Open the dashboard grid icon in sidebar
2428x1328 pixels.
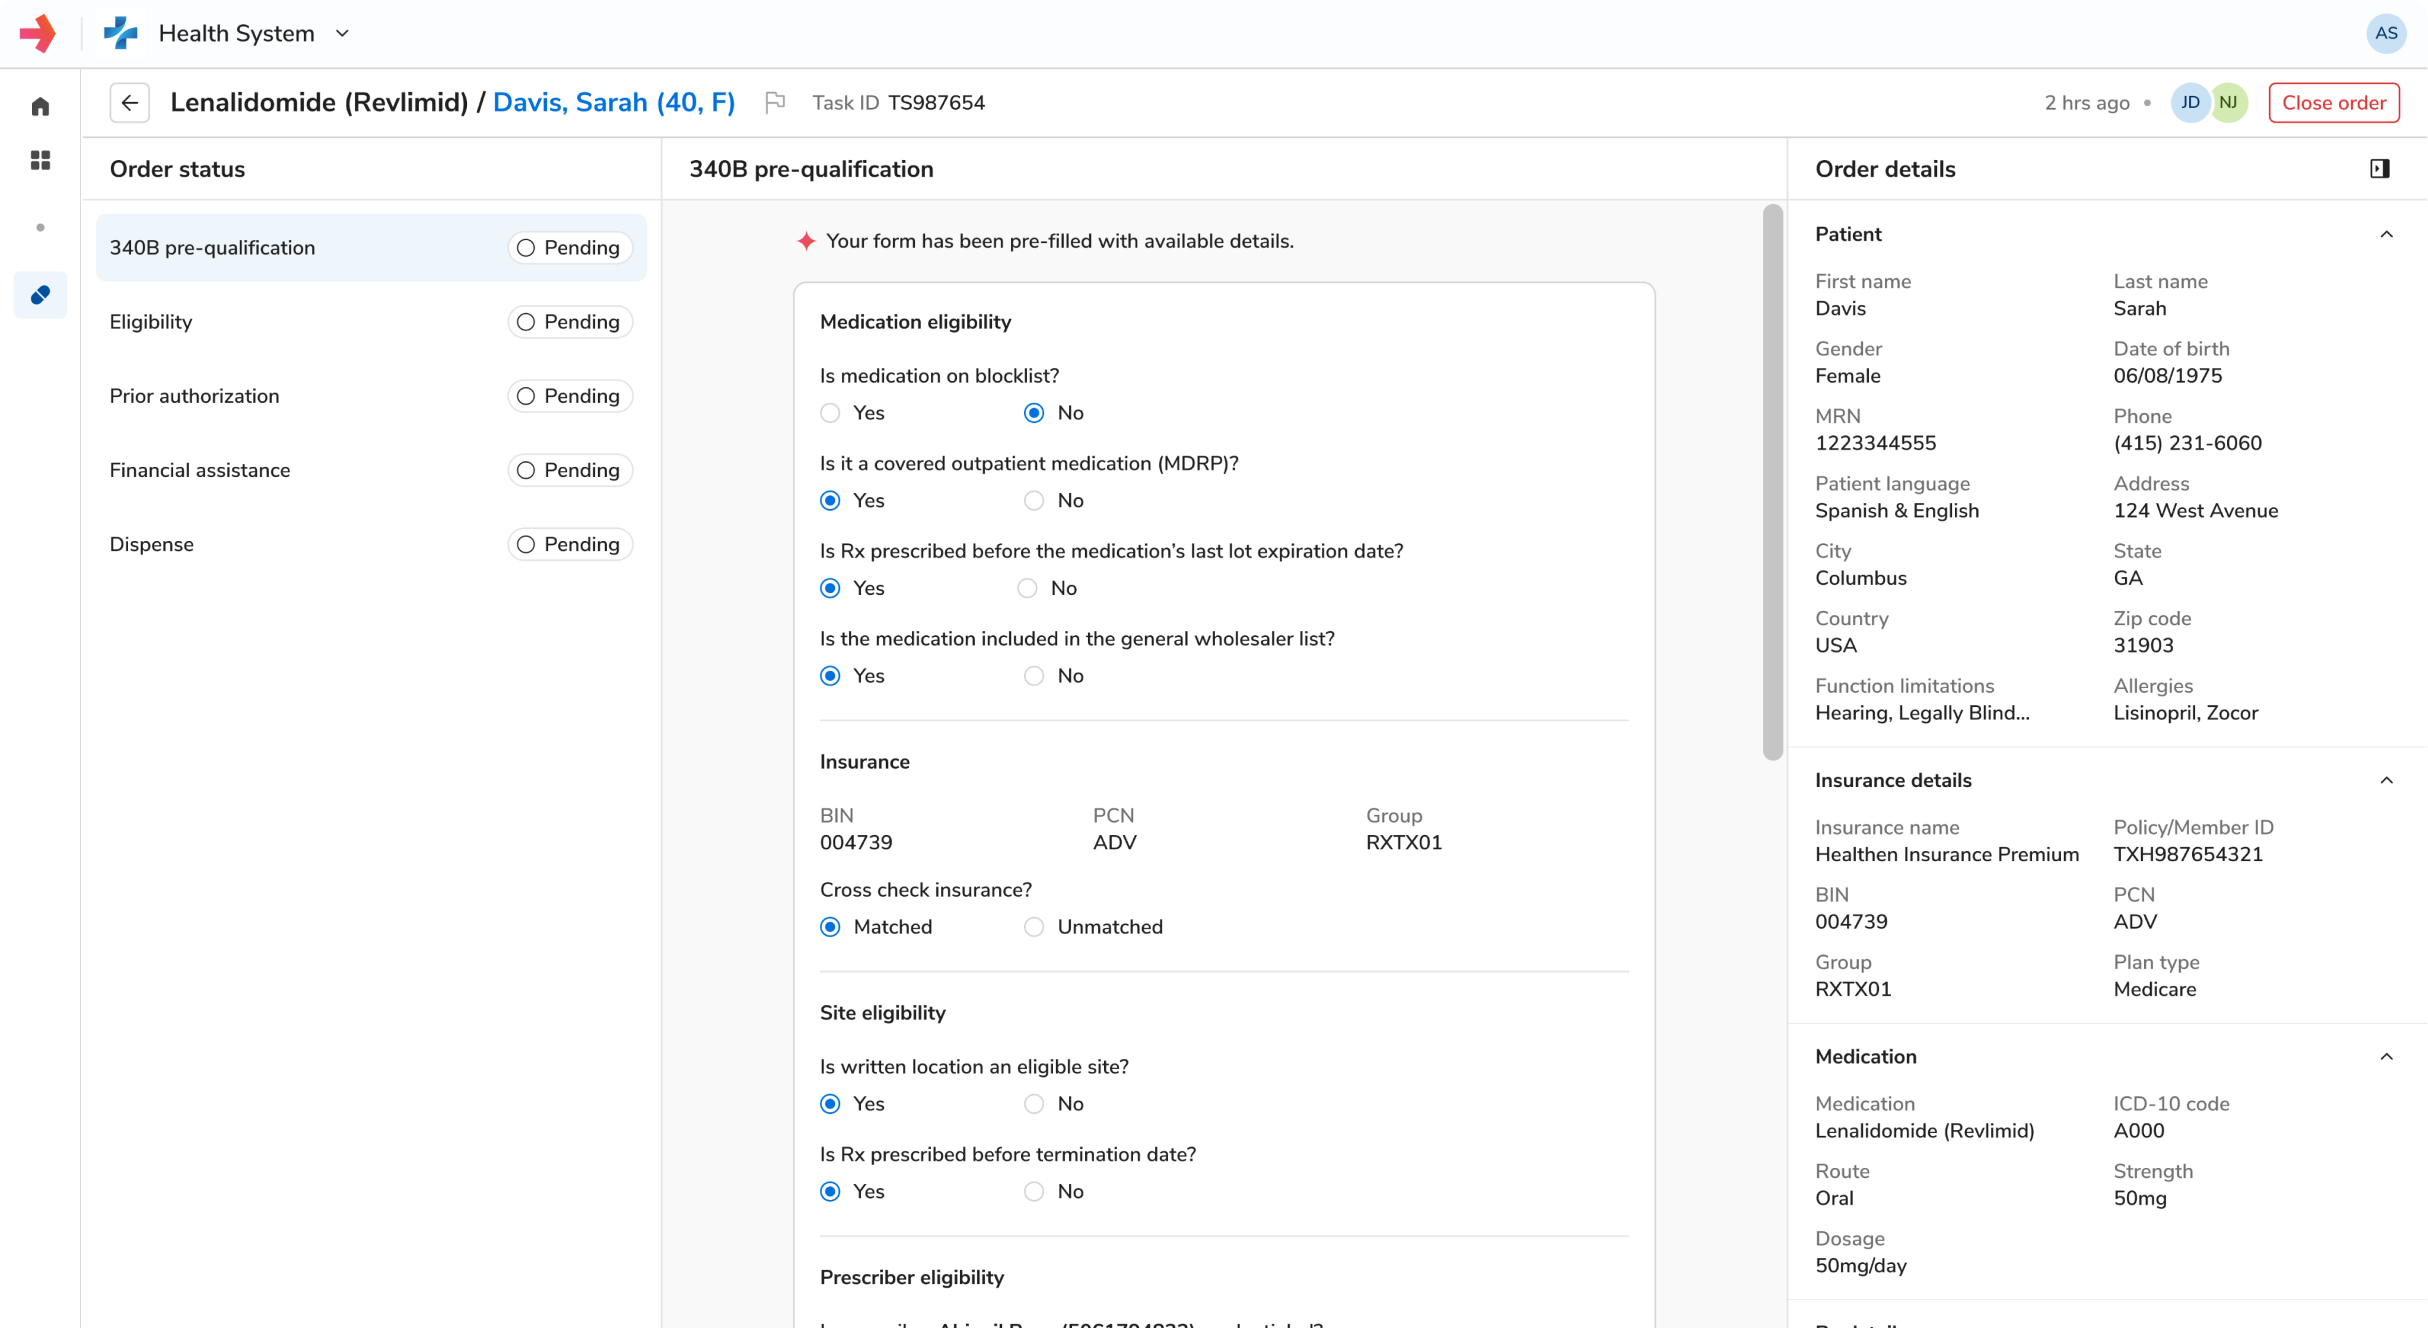tap(40, 160)
